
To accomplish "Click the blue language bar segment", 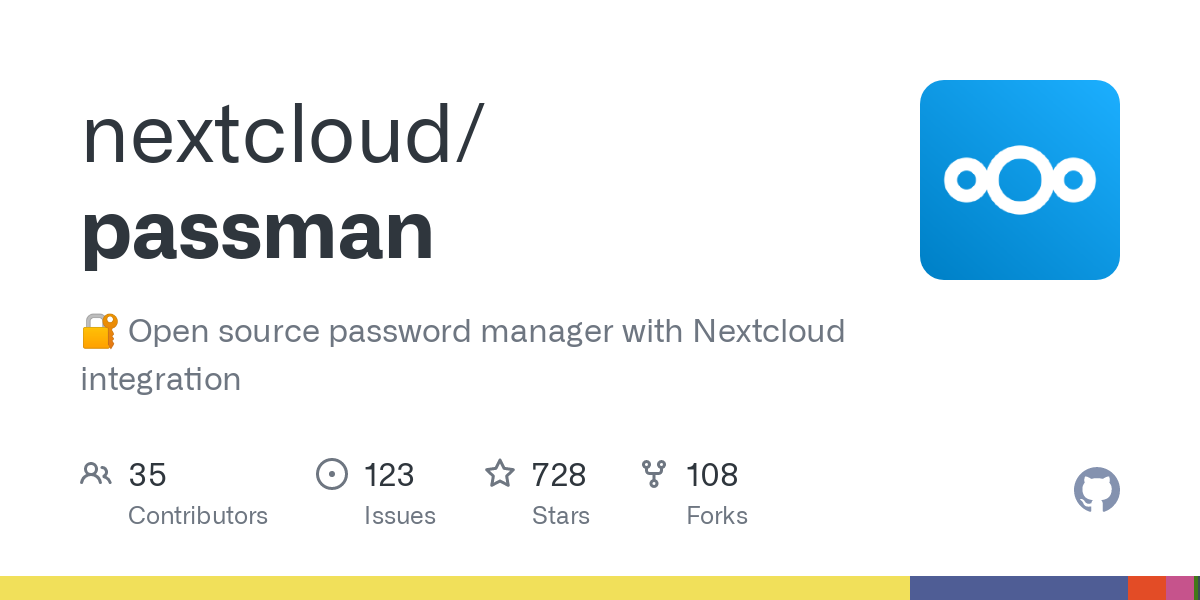I will pos(1018,588).
